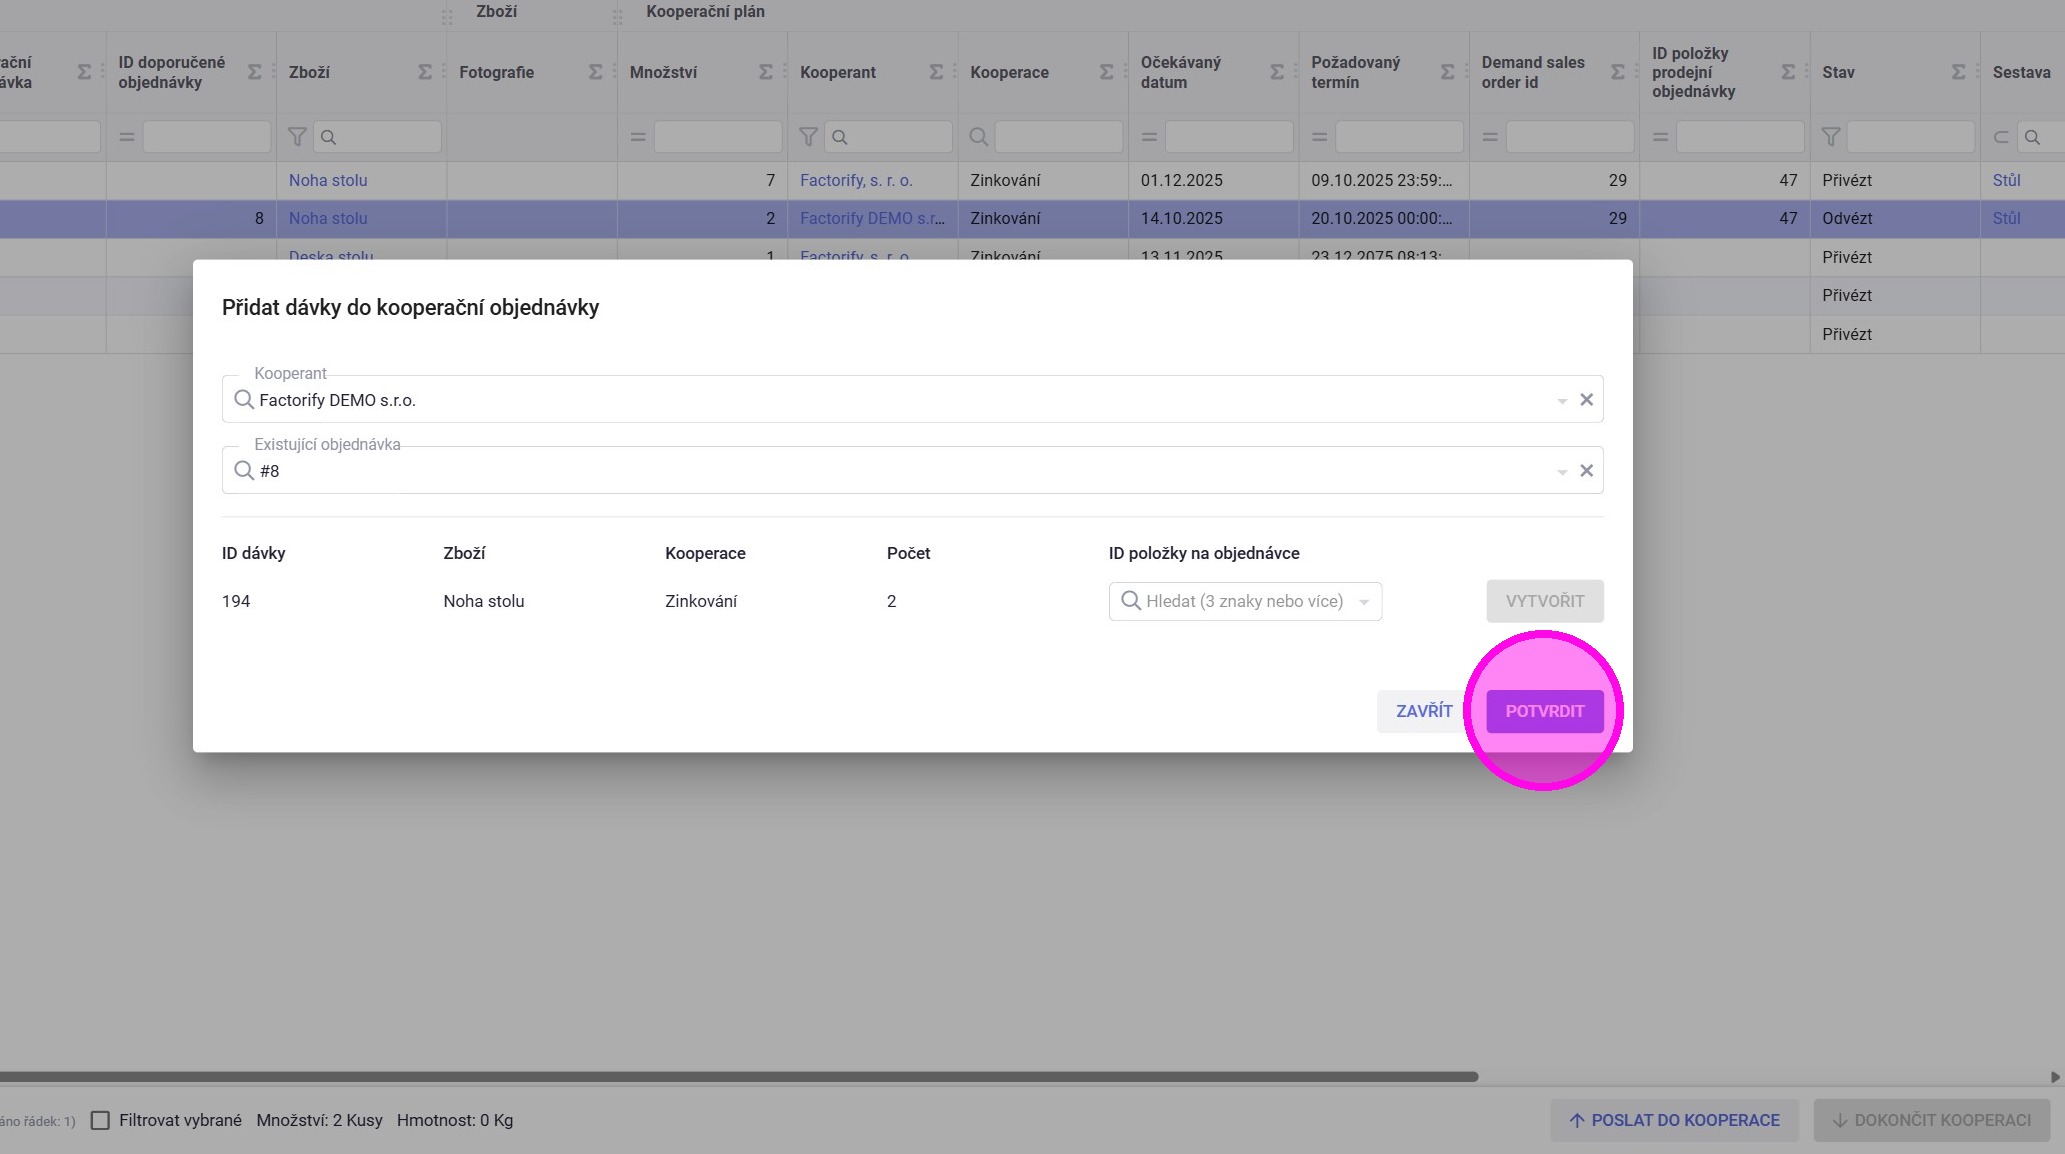Click the horizontal scrollbar at the bottom

pyautogui.click(x=738, y=1077)
